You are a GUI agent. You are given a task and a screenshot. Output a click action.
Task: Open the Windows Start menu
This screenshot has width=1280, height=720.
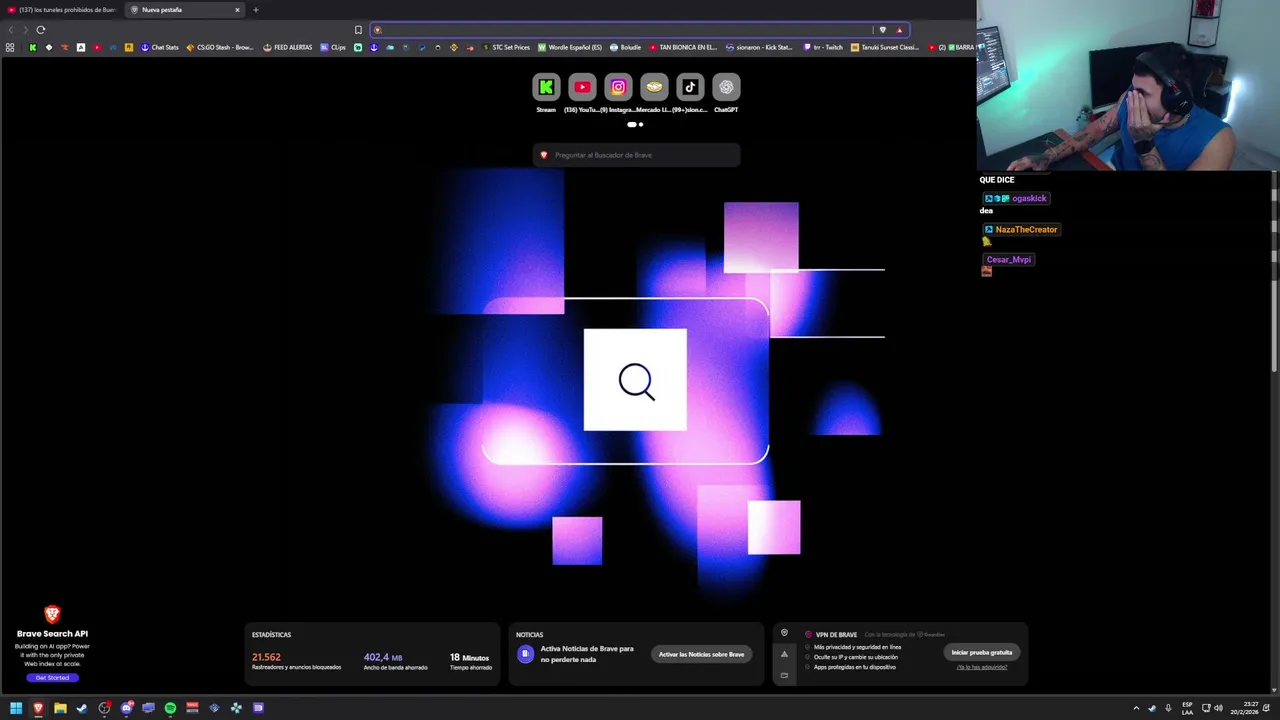pos(16,708)
